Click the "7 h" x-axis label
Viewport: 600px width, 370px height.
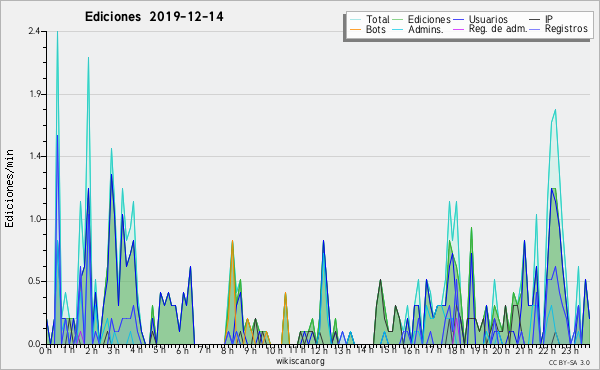[x=204, y=349]
